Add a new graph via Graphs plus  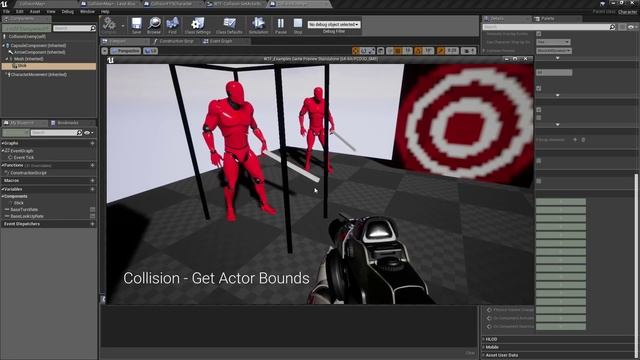pos(92,143)
